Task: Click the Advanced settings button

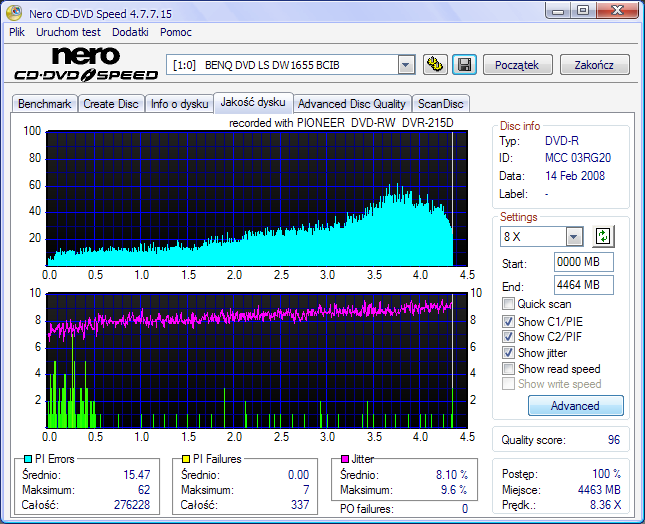Action: point(575,406)
